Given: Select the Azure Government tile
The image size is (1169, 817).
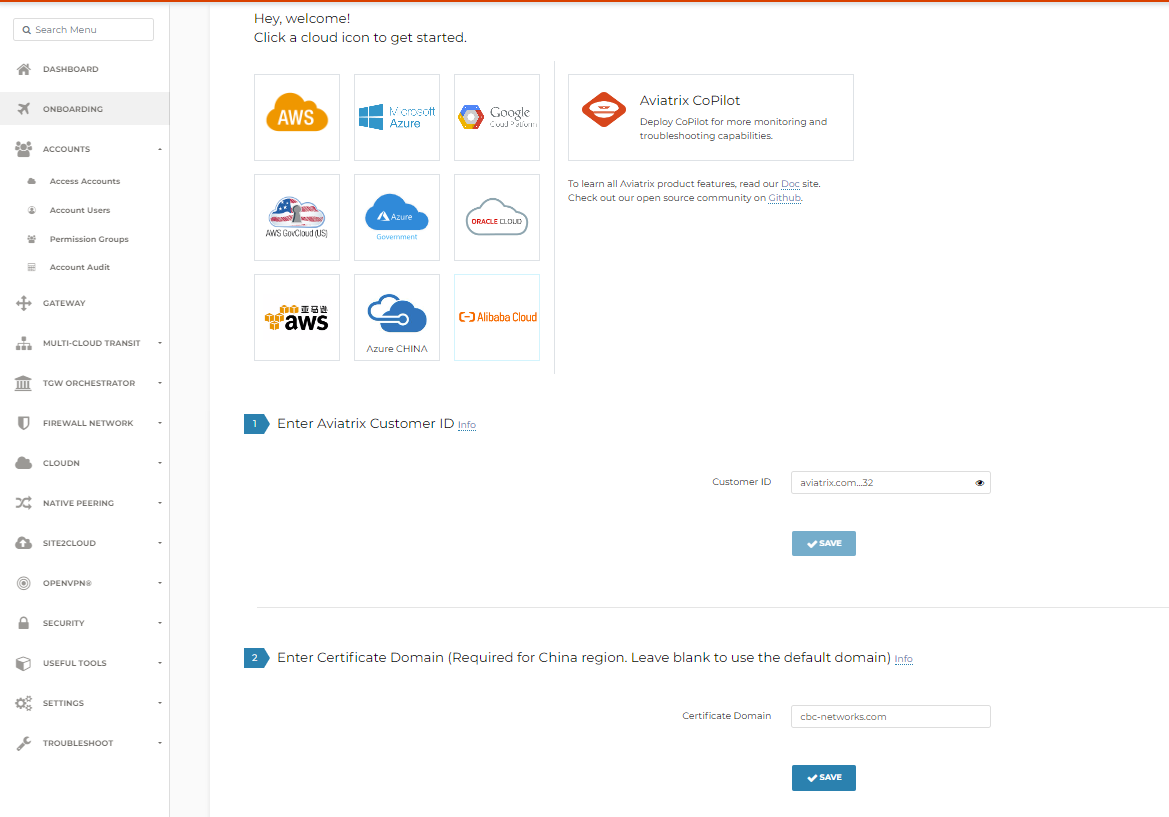Looking at the screenshot, I should click(x=397, y=217).
